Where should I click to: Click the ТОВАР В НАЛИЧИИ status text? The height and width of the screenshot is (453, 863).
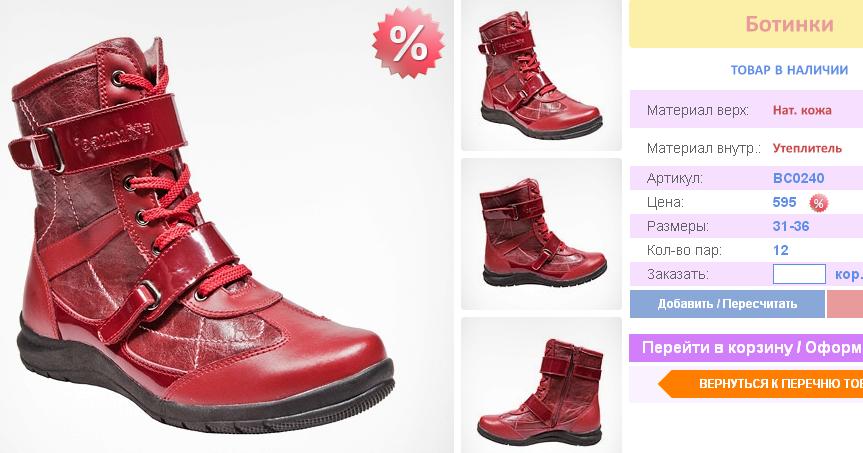point(789,70)
